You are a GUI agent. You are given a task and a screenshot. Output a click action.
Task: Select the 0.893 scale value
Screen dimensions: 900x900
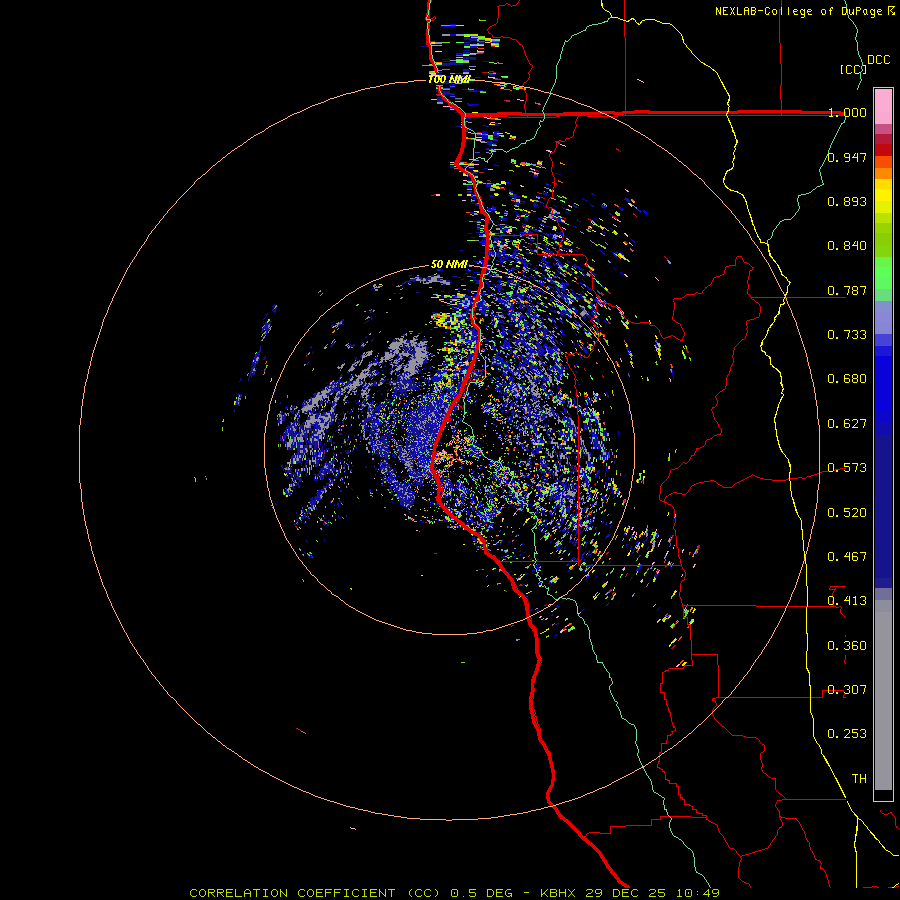pos(847,201)
